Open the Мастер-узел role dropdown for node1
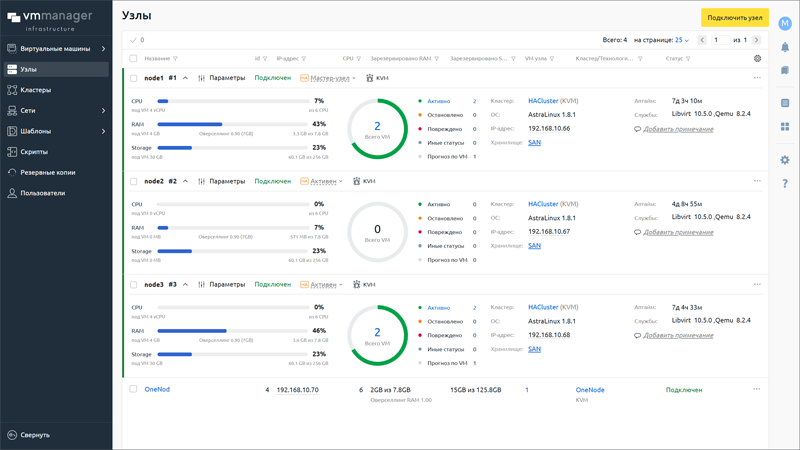Screen dimensions: 800x450 coord(330,78)
